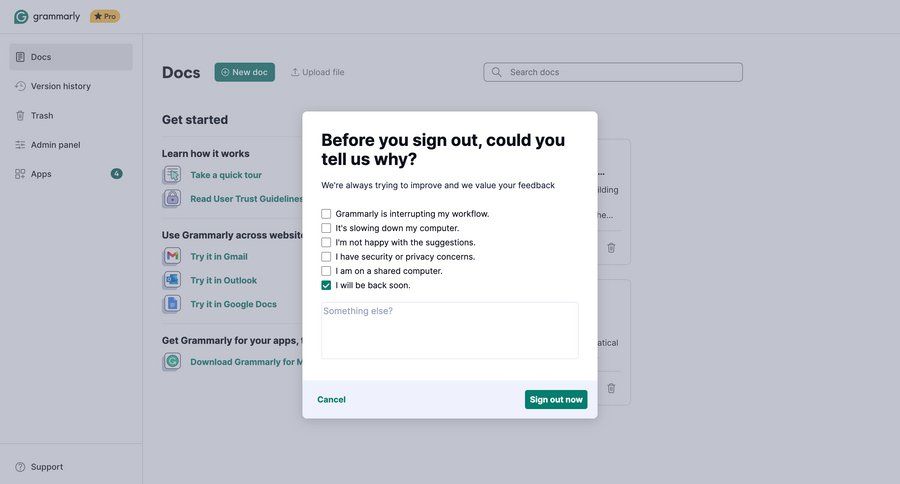Image resolution: width=900 pixels, height=484 pixels.
Task: Check 'It's slowing down my computer'
Action: coord(326,228)
